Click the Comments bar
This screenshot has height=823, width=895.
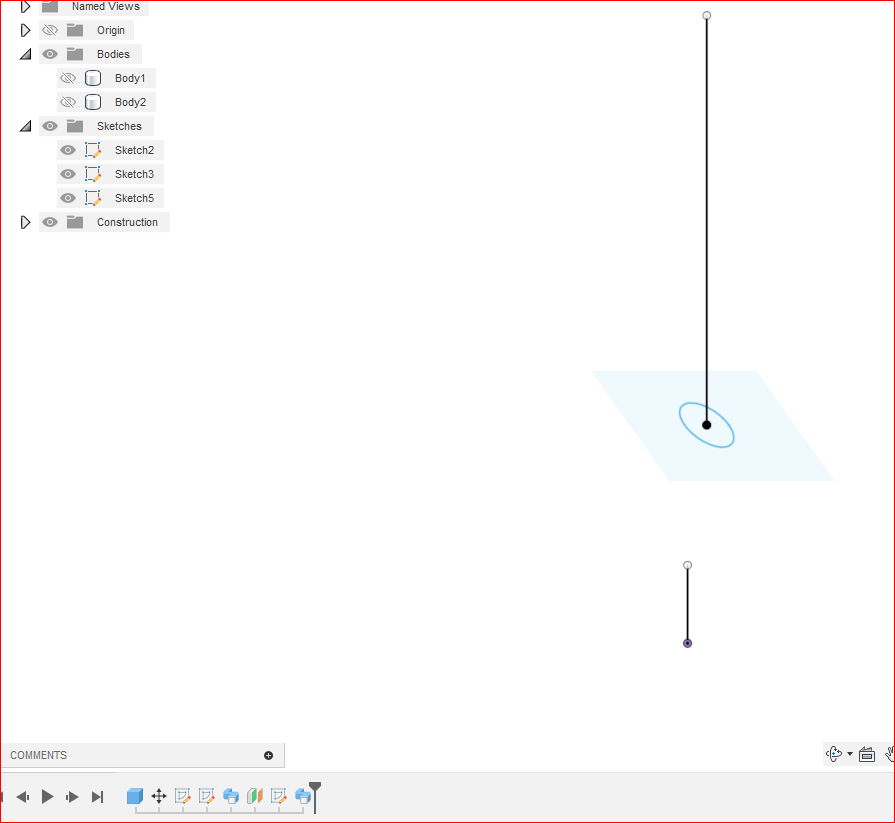(120, 755)
